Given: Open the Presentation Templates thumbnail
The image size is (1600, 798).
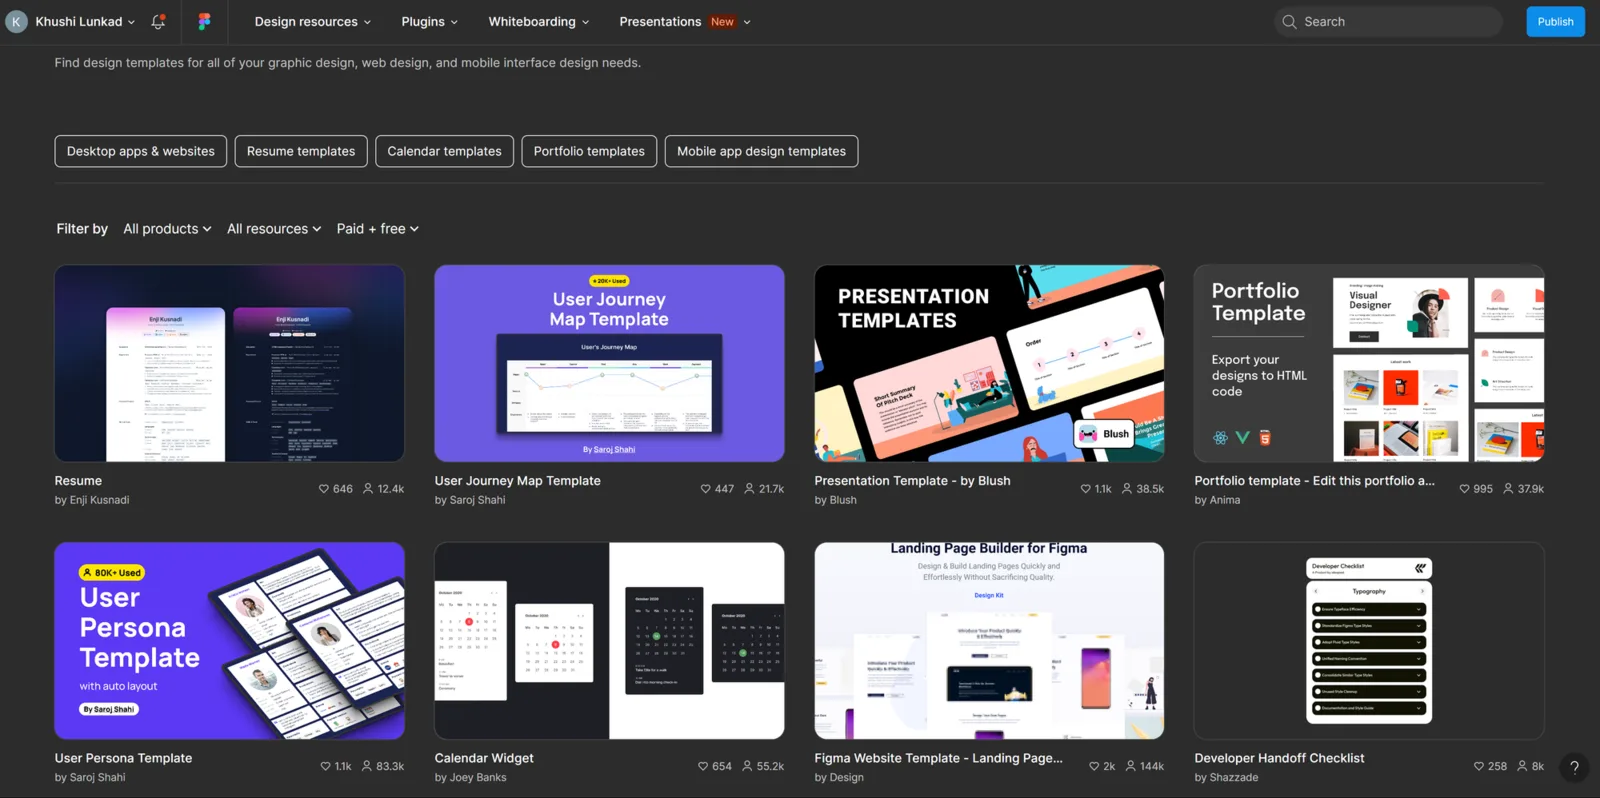Looking at the screenshot, I should 989,363.
